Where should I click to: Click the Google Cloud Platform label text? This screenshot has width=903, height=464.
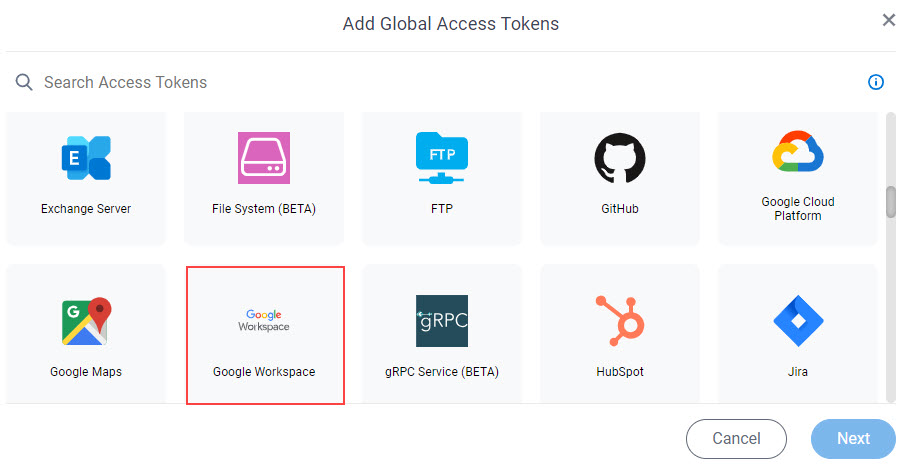click(x=798, y=208)
